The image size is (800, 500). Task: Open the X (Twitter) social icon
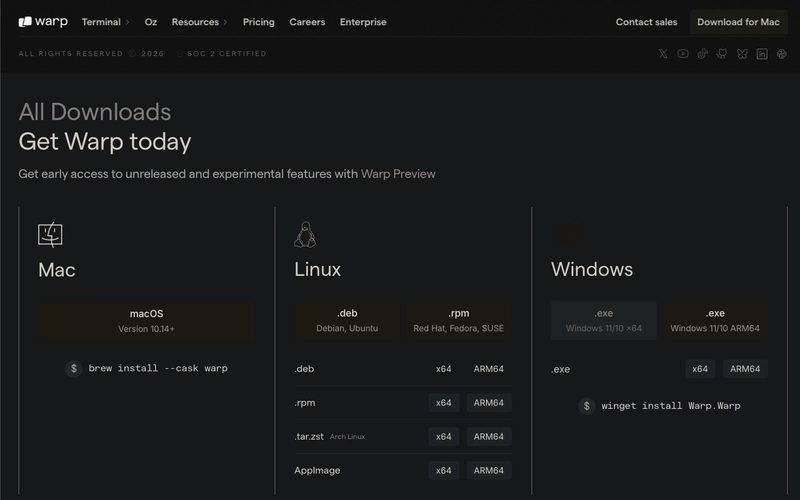tap(663, 54)
